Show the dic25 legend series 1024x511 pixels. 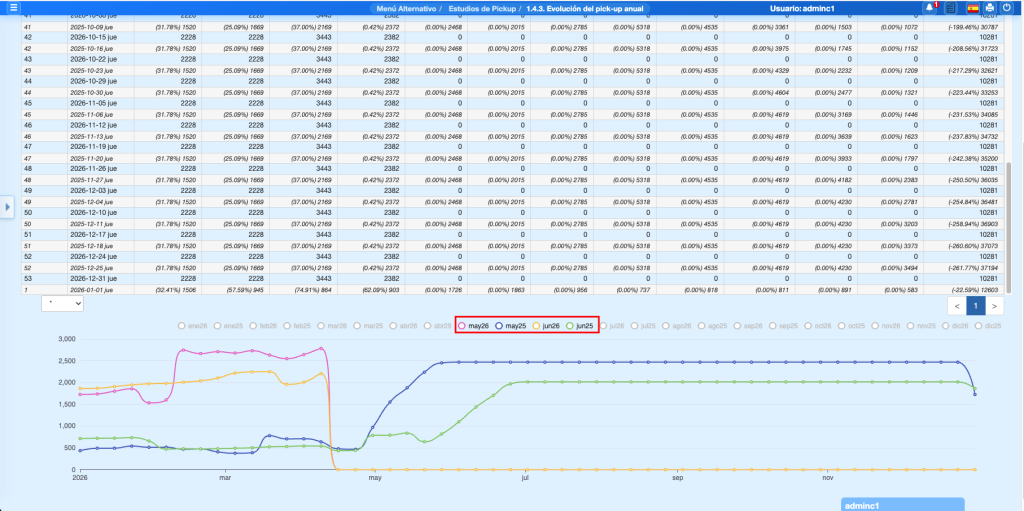985,326
